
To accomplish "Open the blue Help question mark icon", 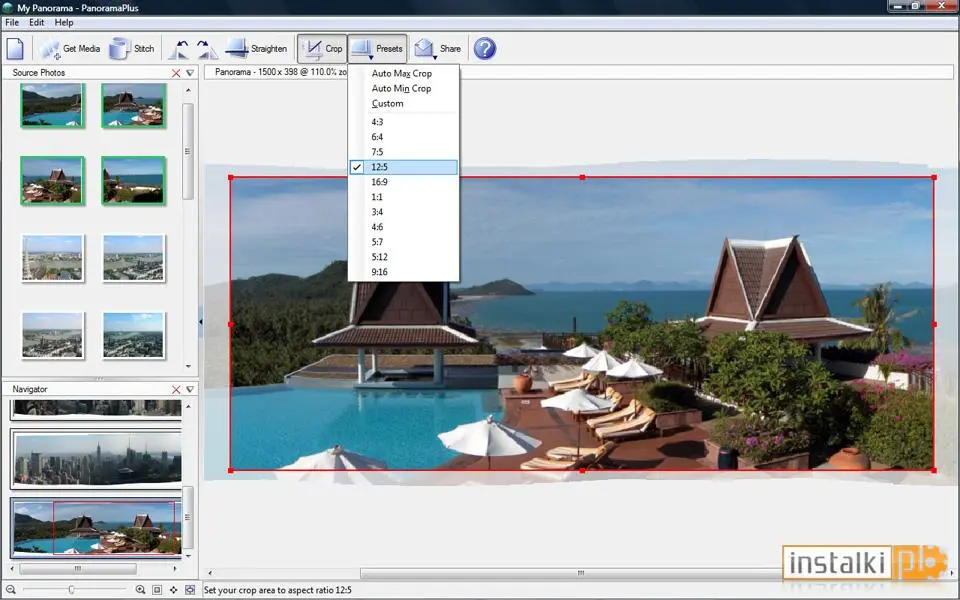I will click(485, 49).
